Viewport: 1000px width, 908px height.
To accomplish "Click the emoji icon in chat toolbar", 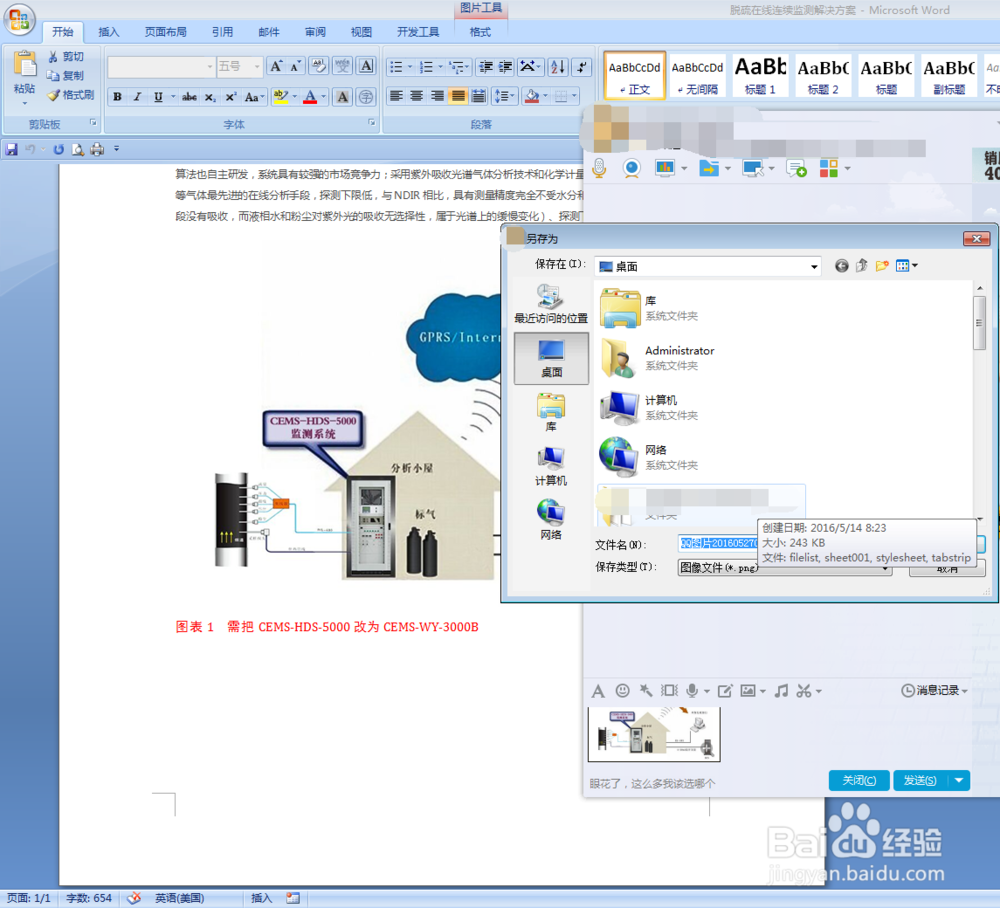I will pyautogui.click(x=622, y=691).
